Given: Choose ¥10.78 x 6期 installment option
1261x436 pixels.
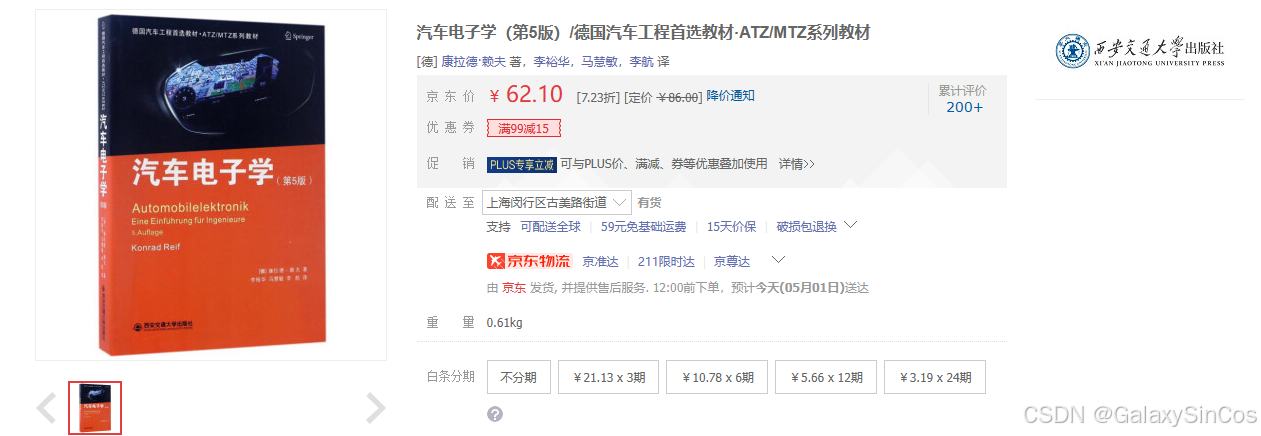Looking at the screenshot, I should [718, 377].
